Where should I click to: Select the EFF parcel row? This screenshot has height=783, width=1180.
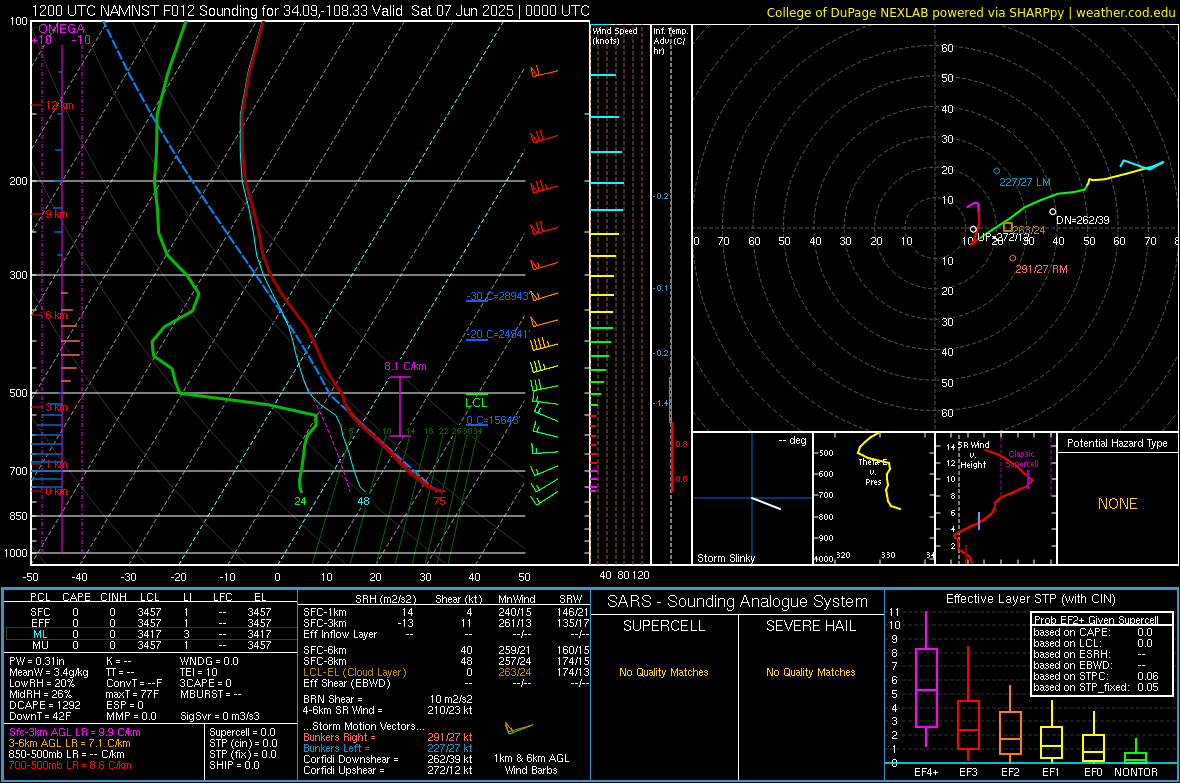151,623
